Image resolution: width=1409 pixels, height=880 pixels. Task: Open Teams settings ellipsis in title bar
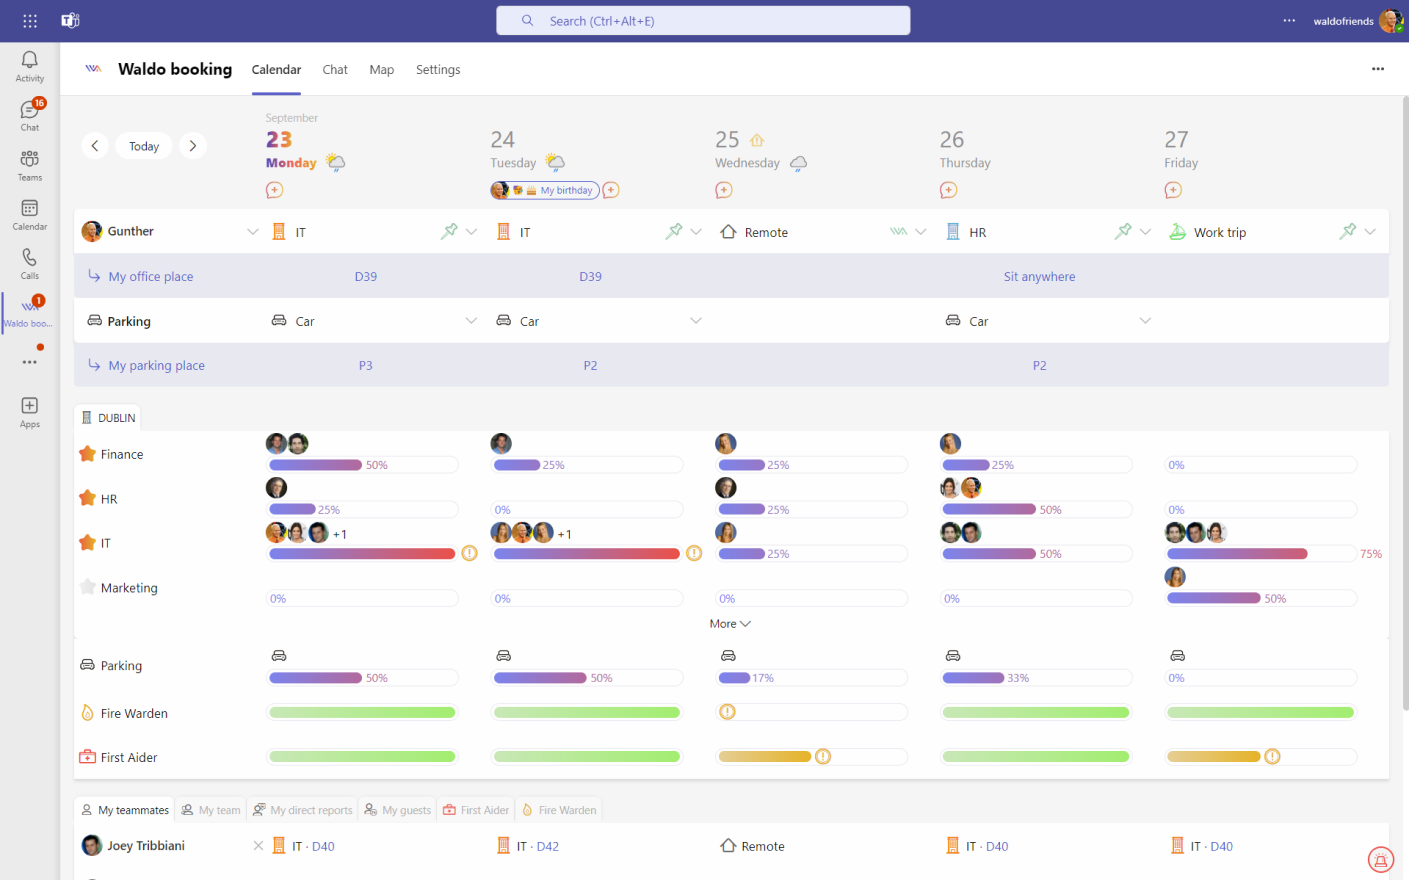point(1289,21)
